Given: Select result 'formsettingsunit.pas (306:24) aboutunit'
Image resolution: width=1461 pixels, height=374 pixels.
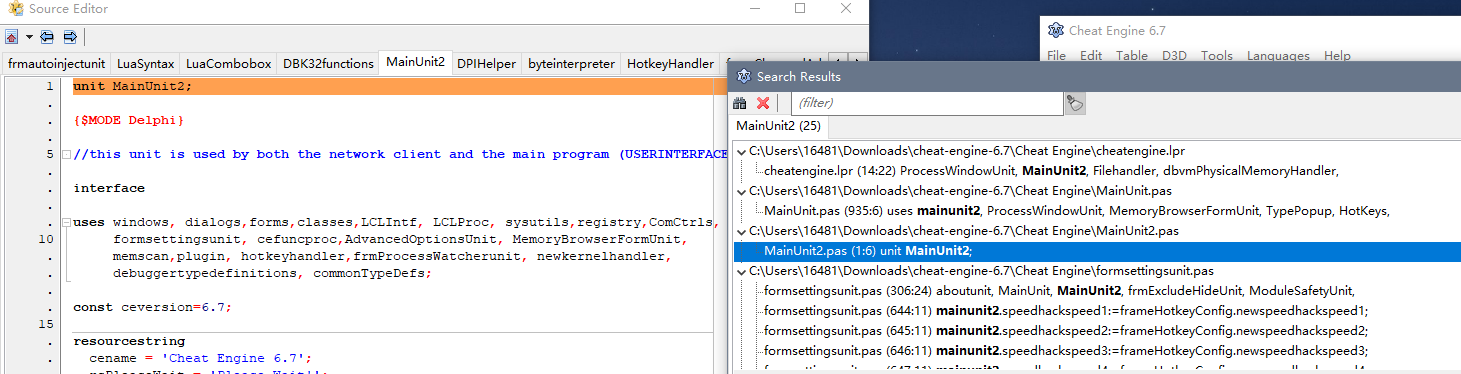Looking at the screenshot, I should (x=1059, y=291).
